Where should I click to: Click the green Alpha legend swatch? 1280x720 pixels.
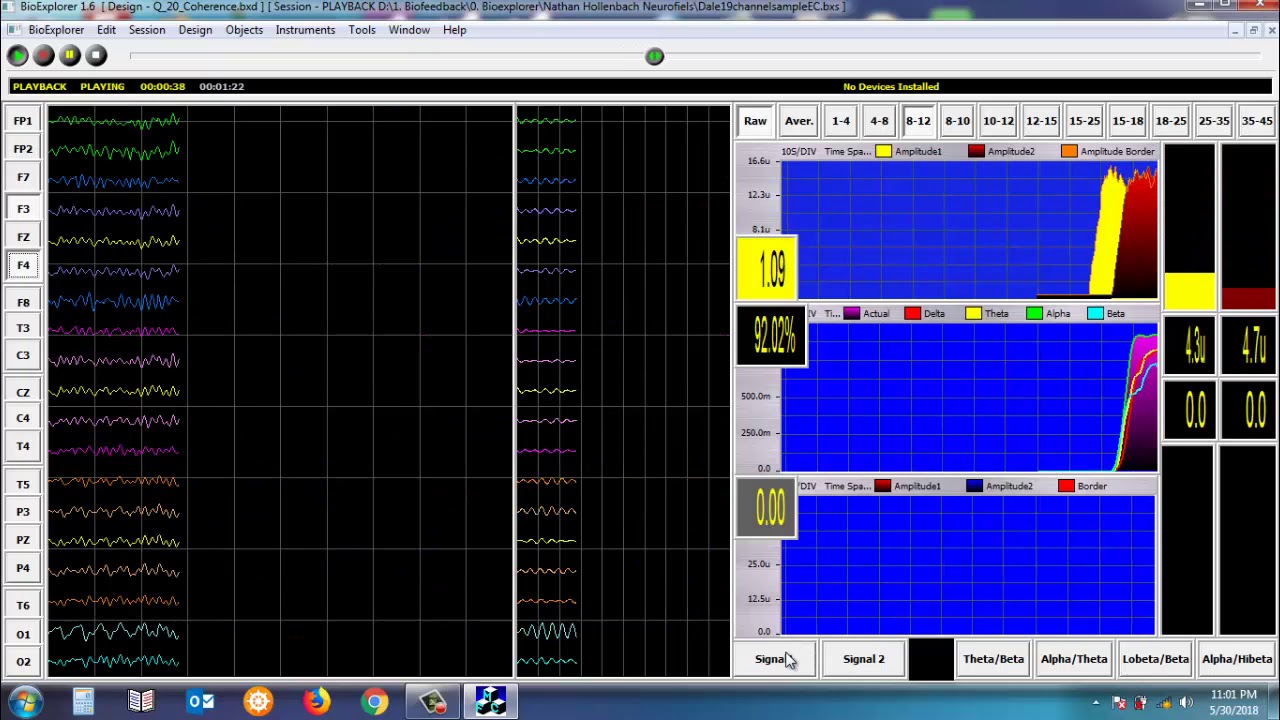pos(1034,314)
